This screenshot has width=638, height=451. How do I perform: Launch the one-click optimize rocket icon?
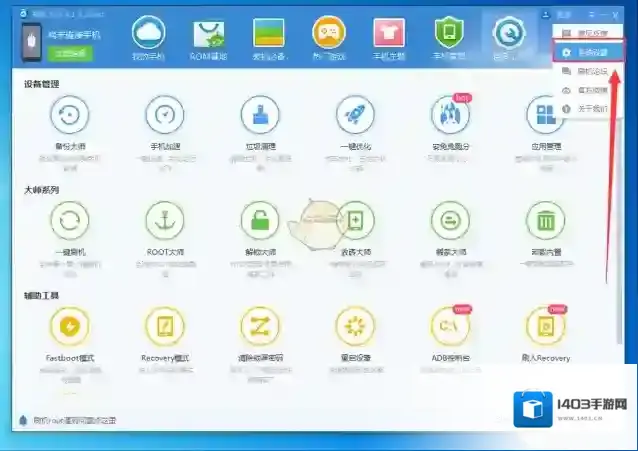pos(355,115)
